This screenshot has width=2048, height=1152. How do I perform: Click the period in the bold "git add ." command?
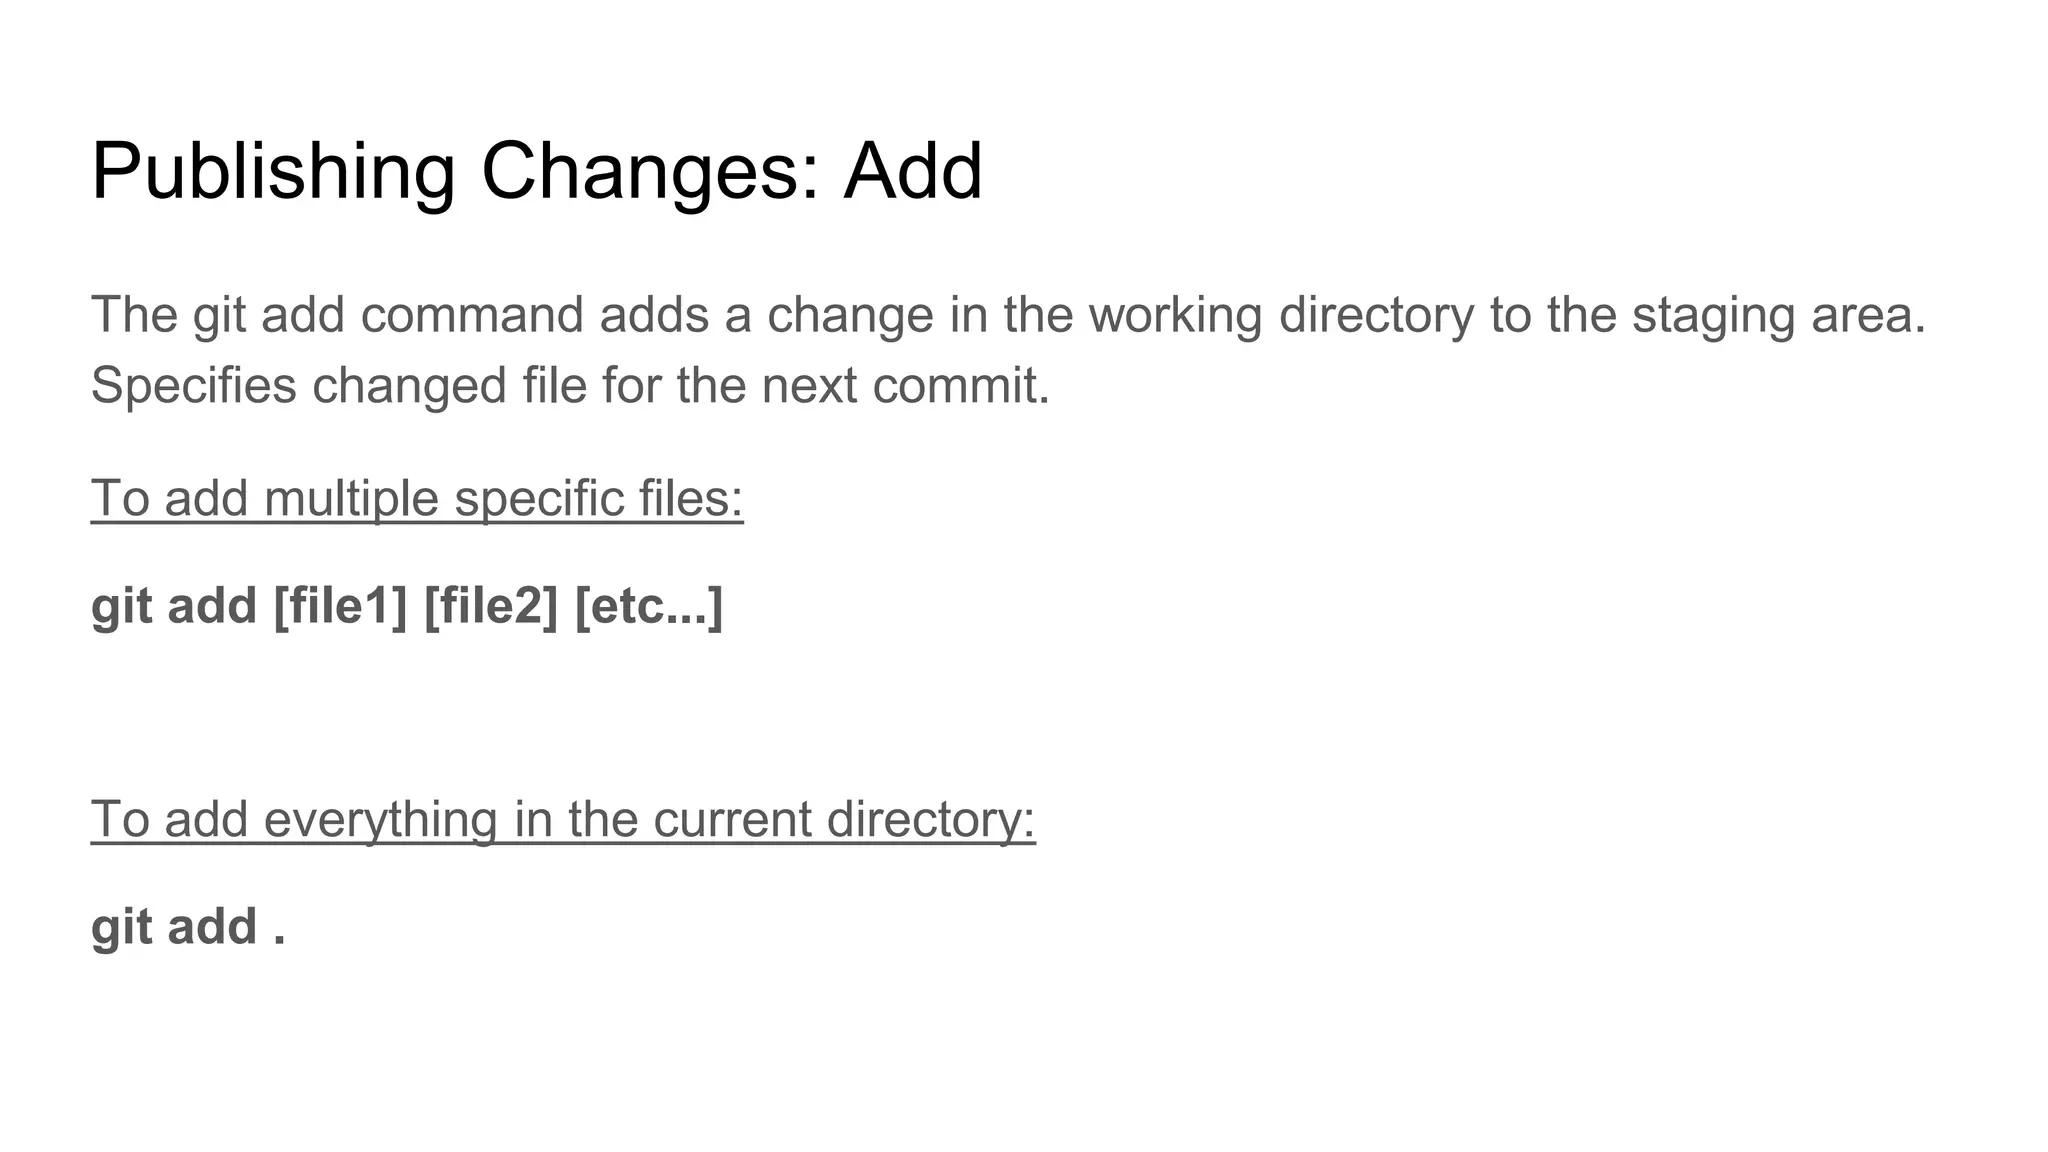tap(279, 941)
